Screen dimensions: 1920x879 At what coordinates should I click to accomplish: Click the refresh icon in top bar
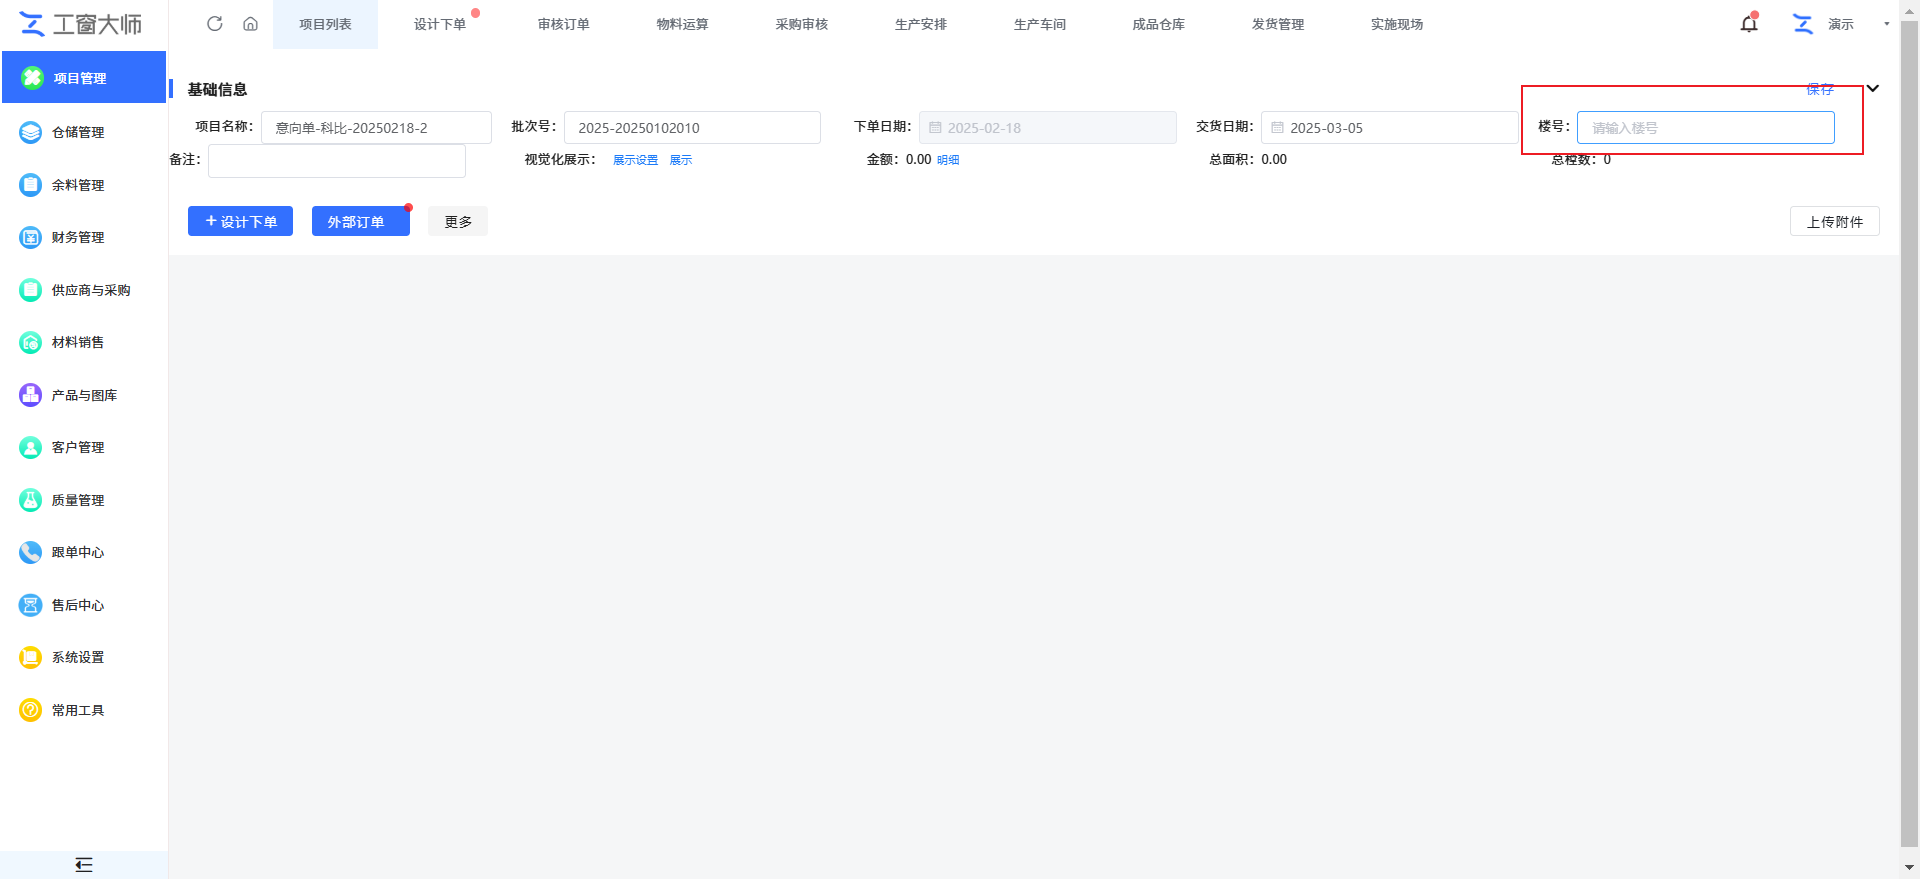tap(214, 24)
